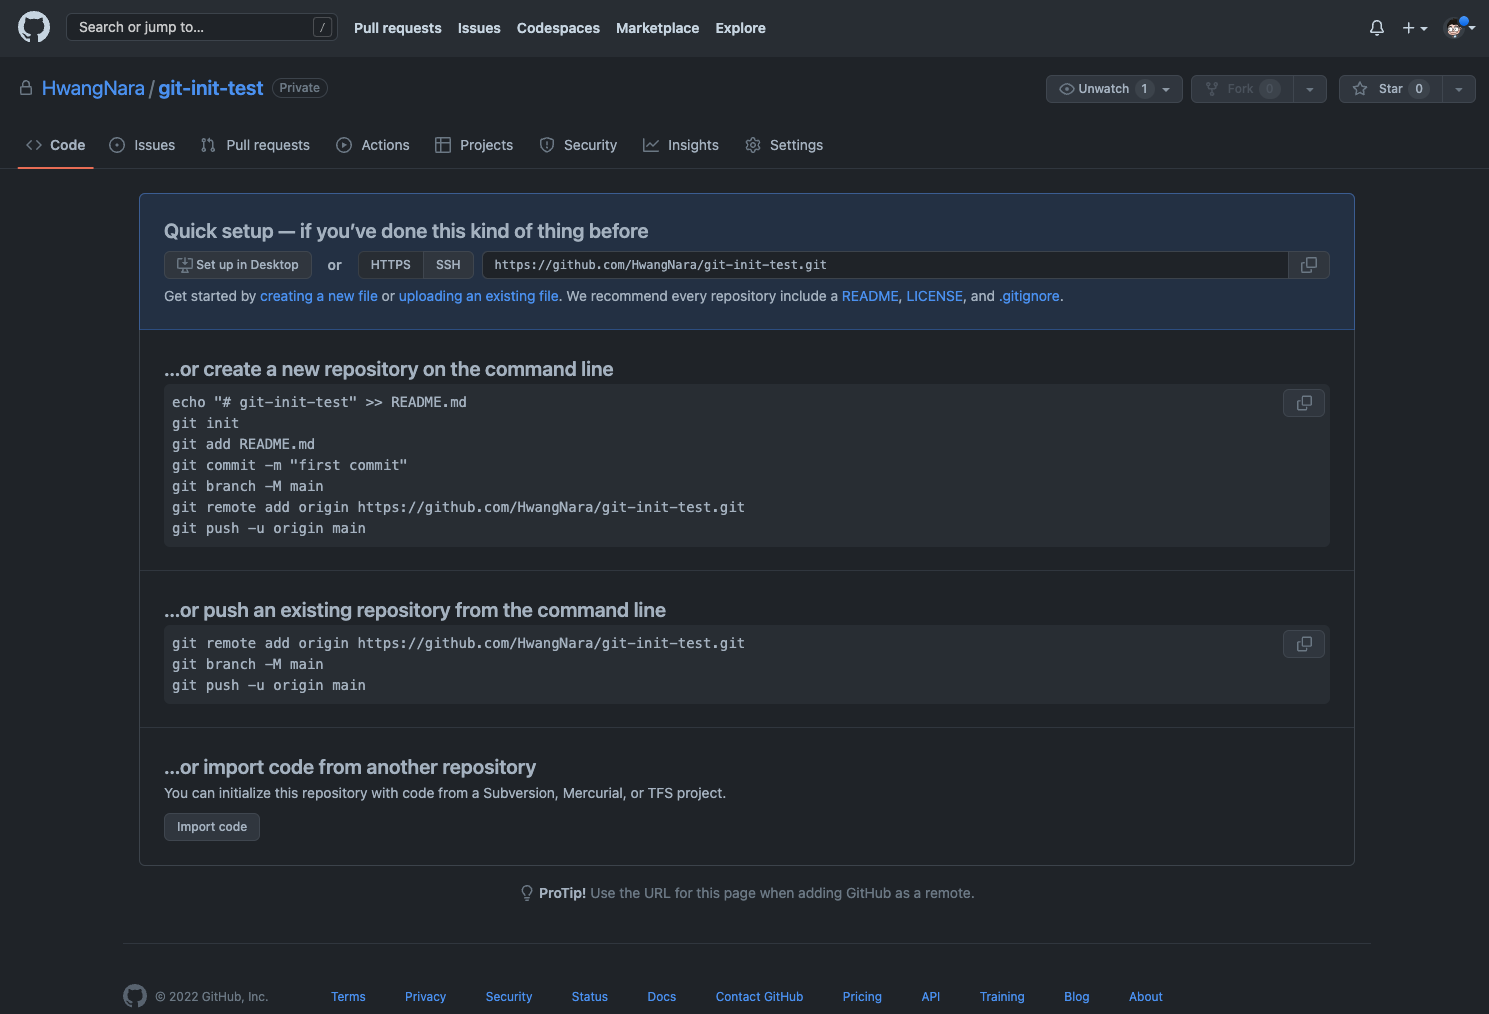1489x1014 pixels.
Task: Open the footer Privacy link
Action: (x=425, y=997)
